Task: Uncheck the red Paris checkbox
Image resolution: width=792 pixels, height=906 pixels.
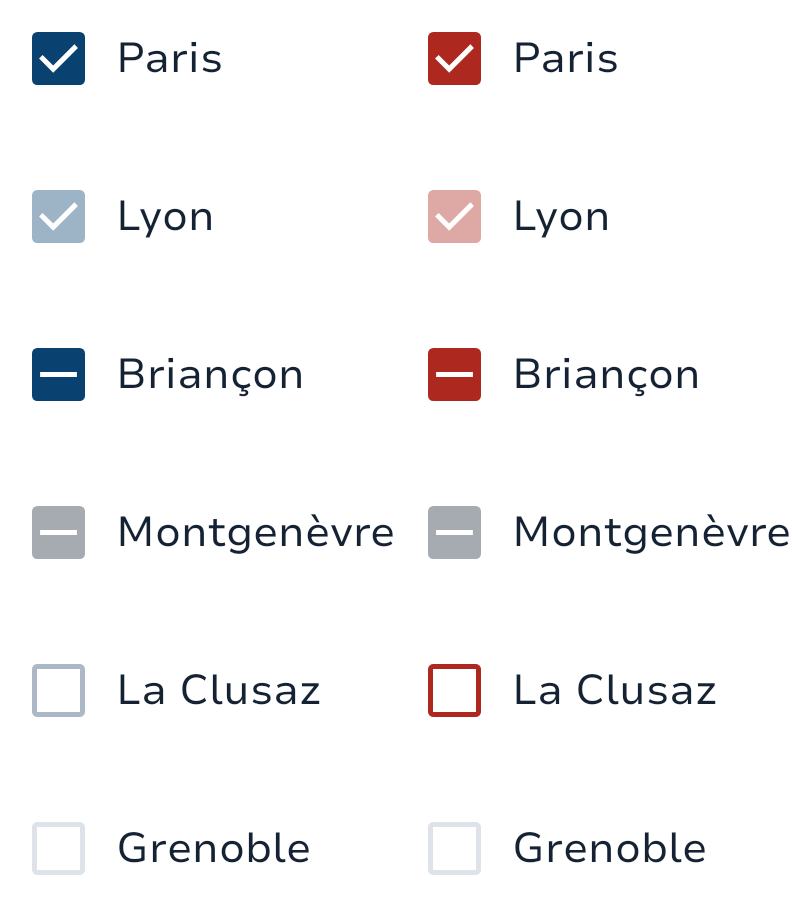Action: click(454, 59)
